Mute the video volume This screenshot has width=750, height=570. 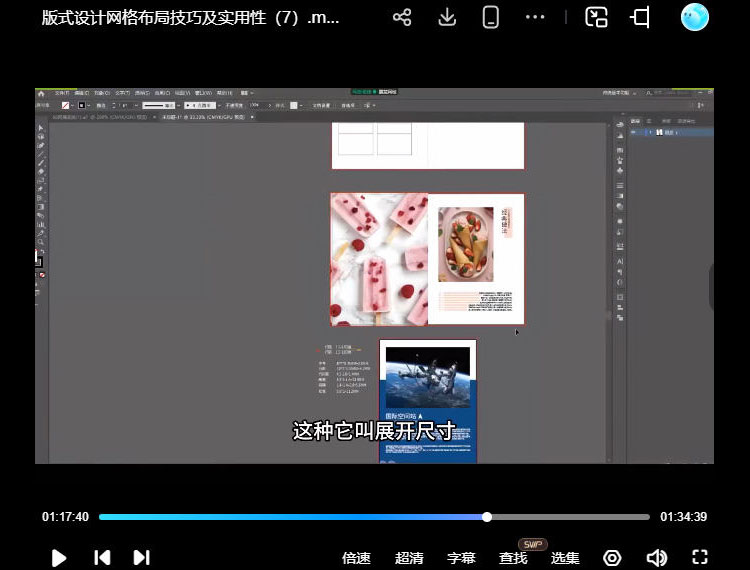(656, 558)
